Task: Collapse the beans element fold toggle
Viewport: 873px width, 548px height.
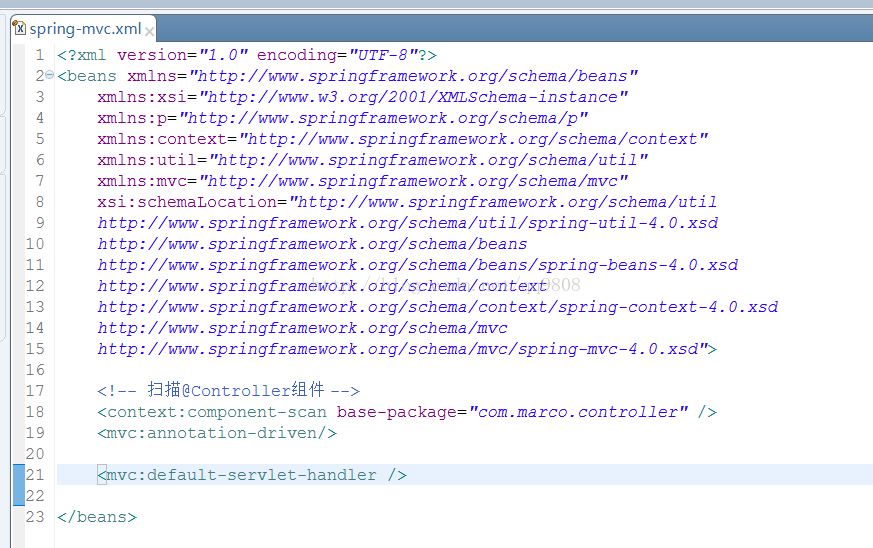Action: point(49,76)
